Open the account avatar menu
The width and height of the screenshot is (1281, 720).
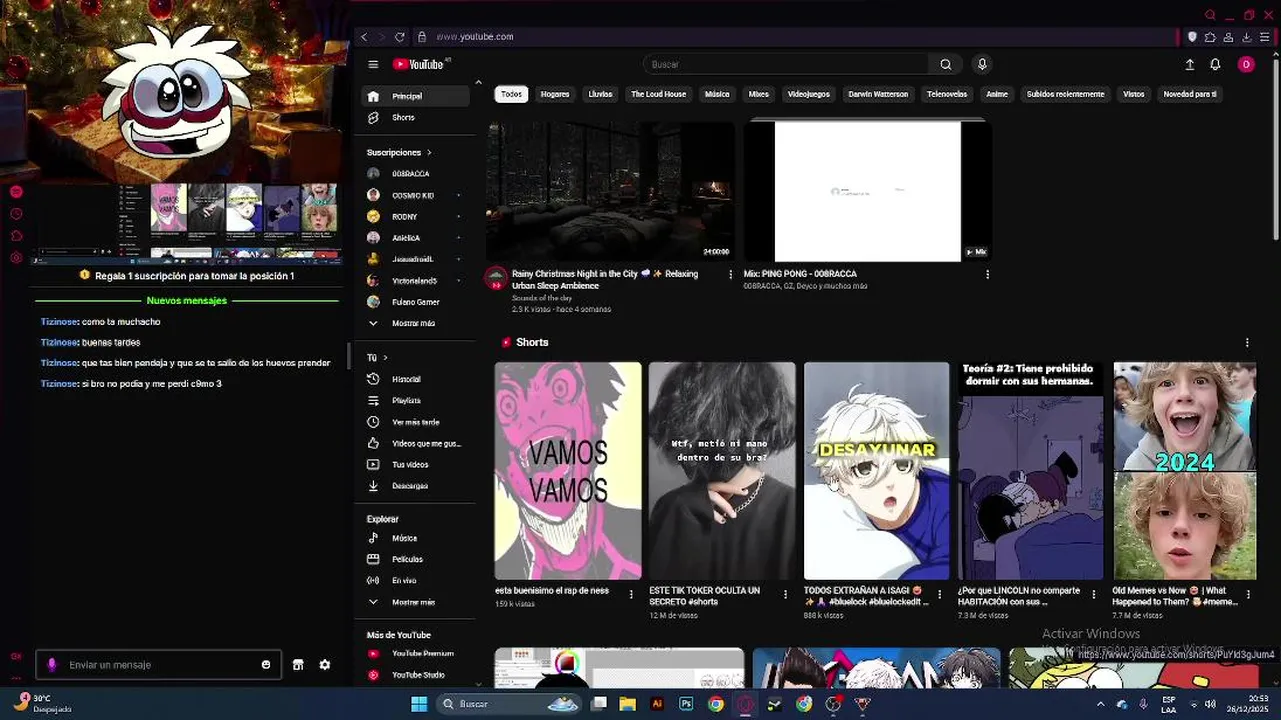pyautogui.click(x=1246, y=64)
